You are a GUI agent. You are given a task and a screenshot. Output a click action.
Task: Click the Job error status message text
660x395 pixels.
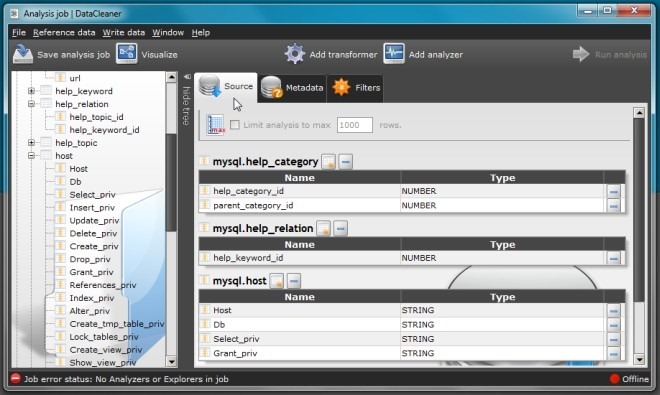[126, 379]
